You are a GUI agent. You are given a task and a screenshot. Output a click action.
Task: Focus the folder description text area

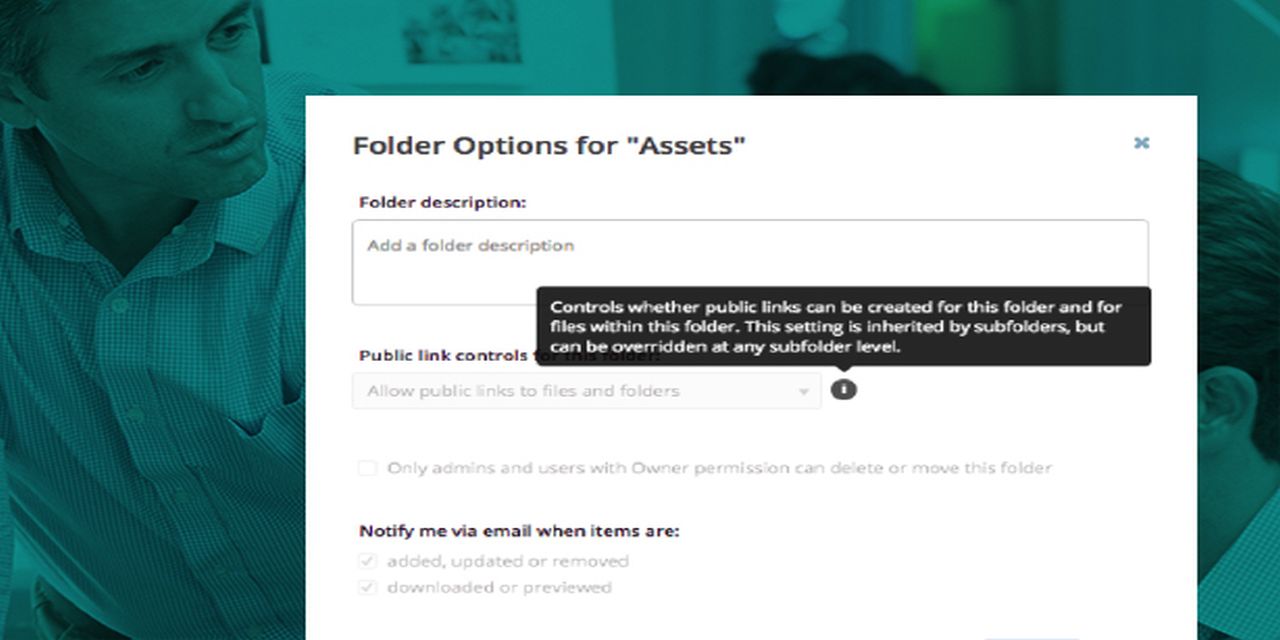pyautogui.click(x=749, y=262)
